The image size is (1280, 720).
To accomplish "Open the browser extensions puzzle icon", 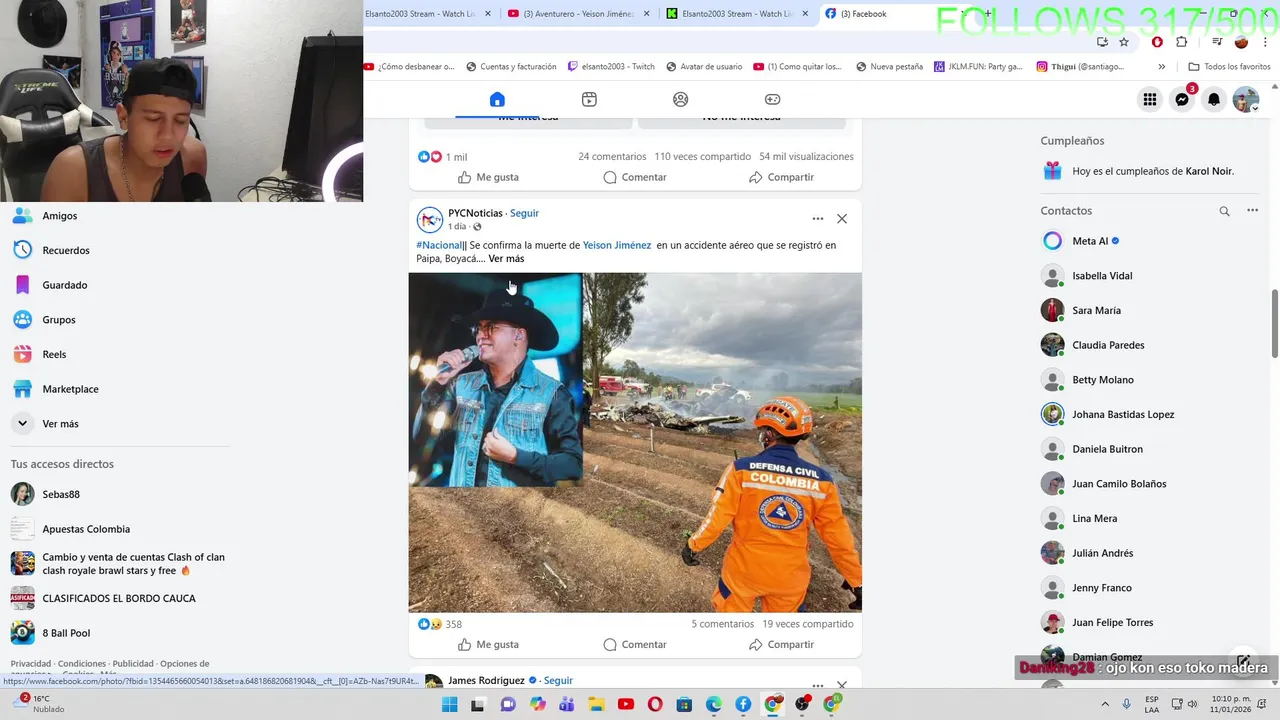I will coord(1182,42).
